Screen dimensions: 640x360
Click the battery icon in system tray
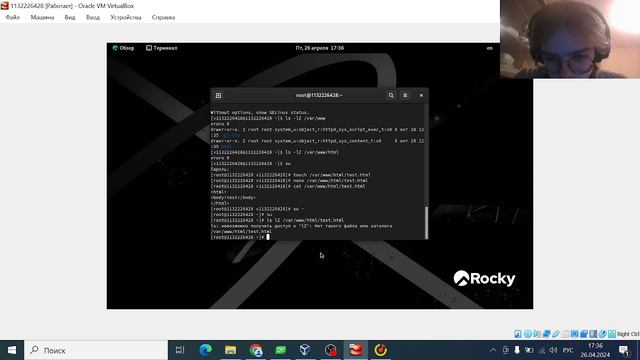tap(529, 350)
